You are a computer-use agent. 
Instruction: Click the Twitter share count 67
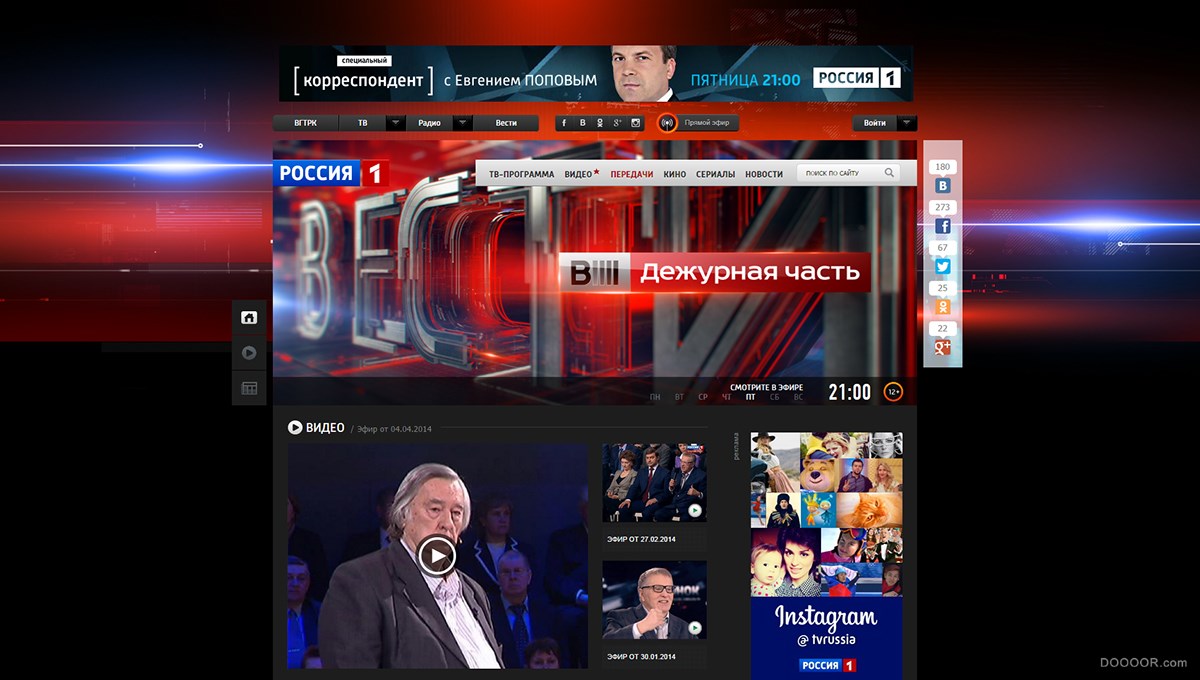click(942, 248)
